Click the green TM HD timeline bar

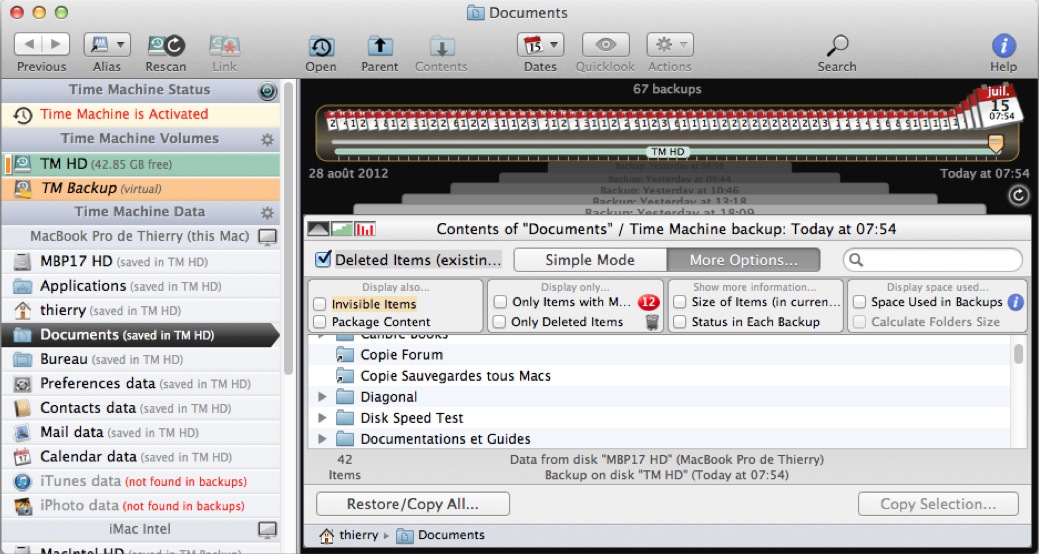(x=667, y=152)
